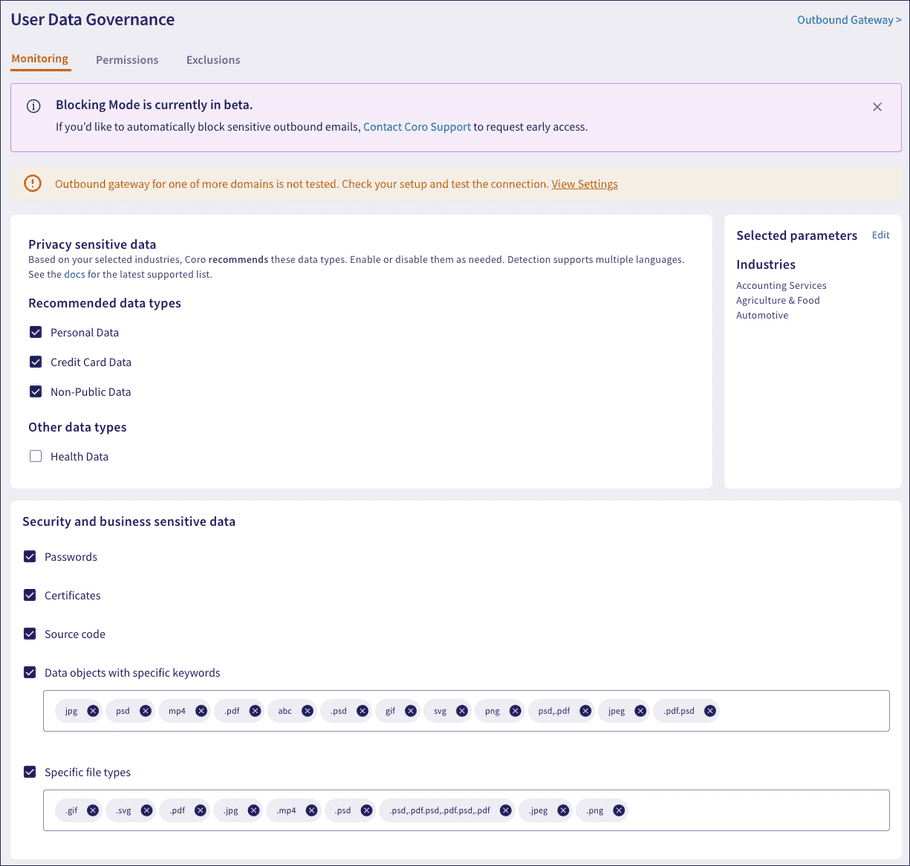Enable the Health Data checkbox

tap(35, 456)
